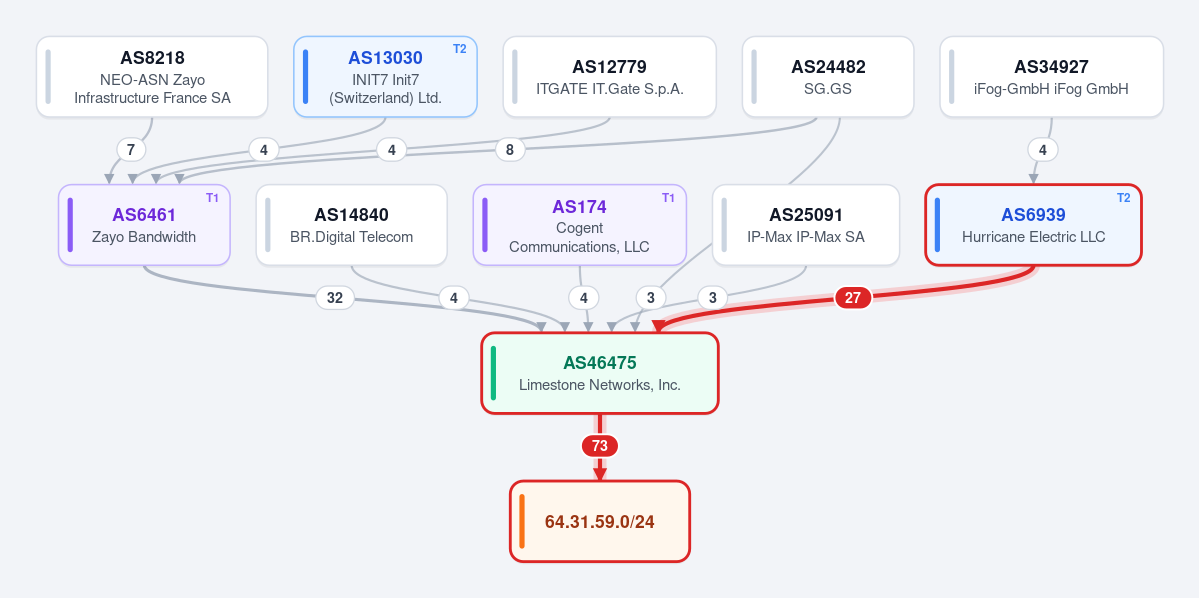The width and height of the screenshot is (1199, 598).
Task: Click the red 73 edge label
Action: pos(600,446)
